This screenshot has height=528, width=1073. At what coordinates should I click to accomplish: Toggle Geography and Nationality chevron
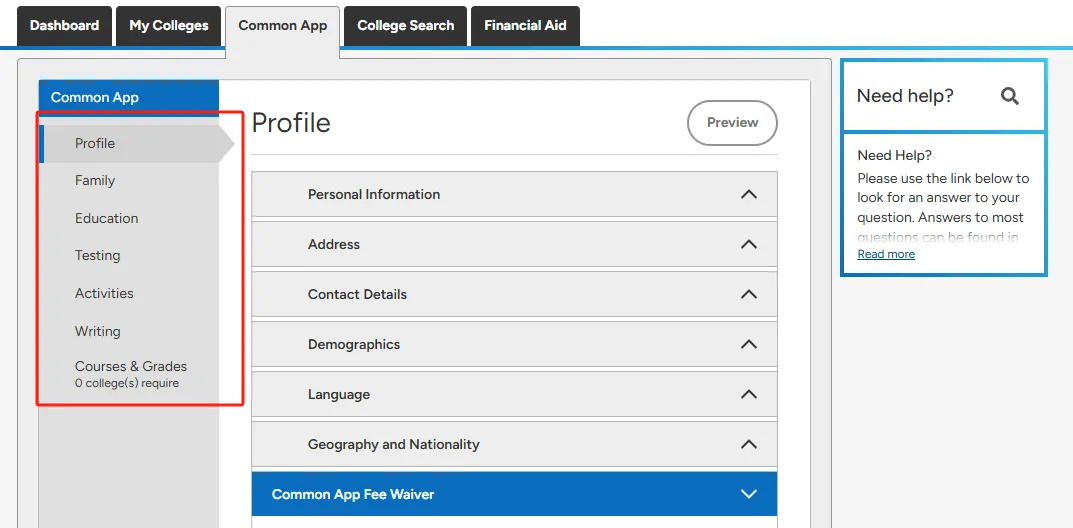[748, 444]
